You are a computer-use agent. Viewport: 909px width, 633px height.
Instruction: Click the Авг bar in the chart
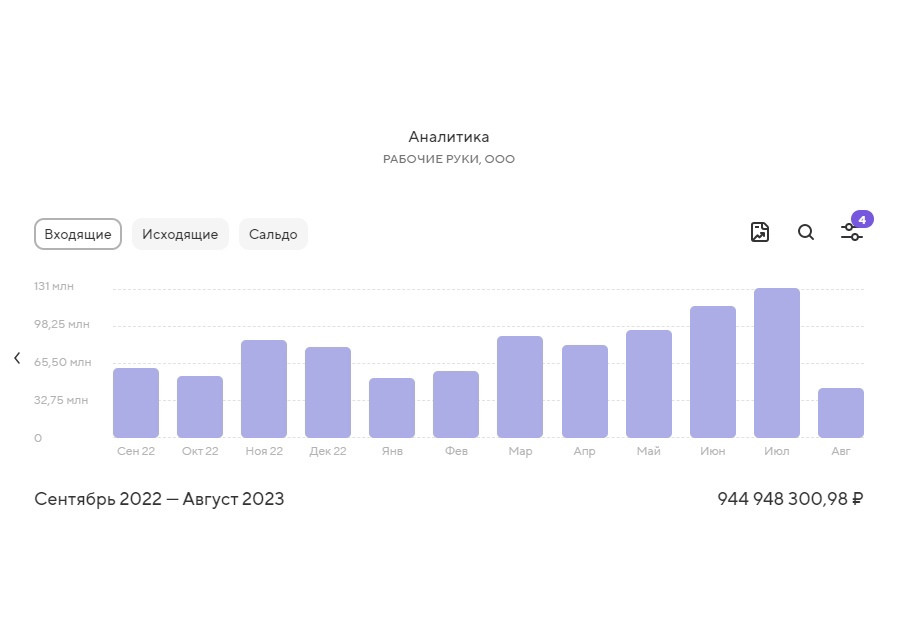840,413
